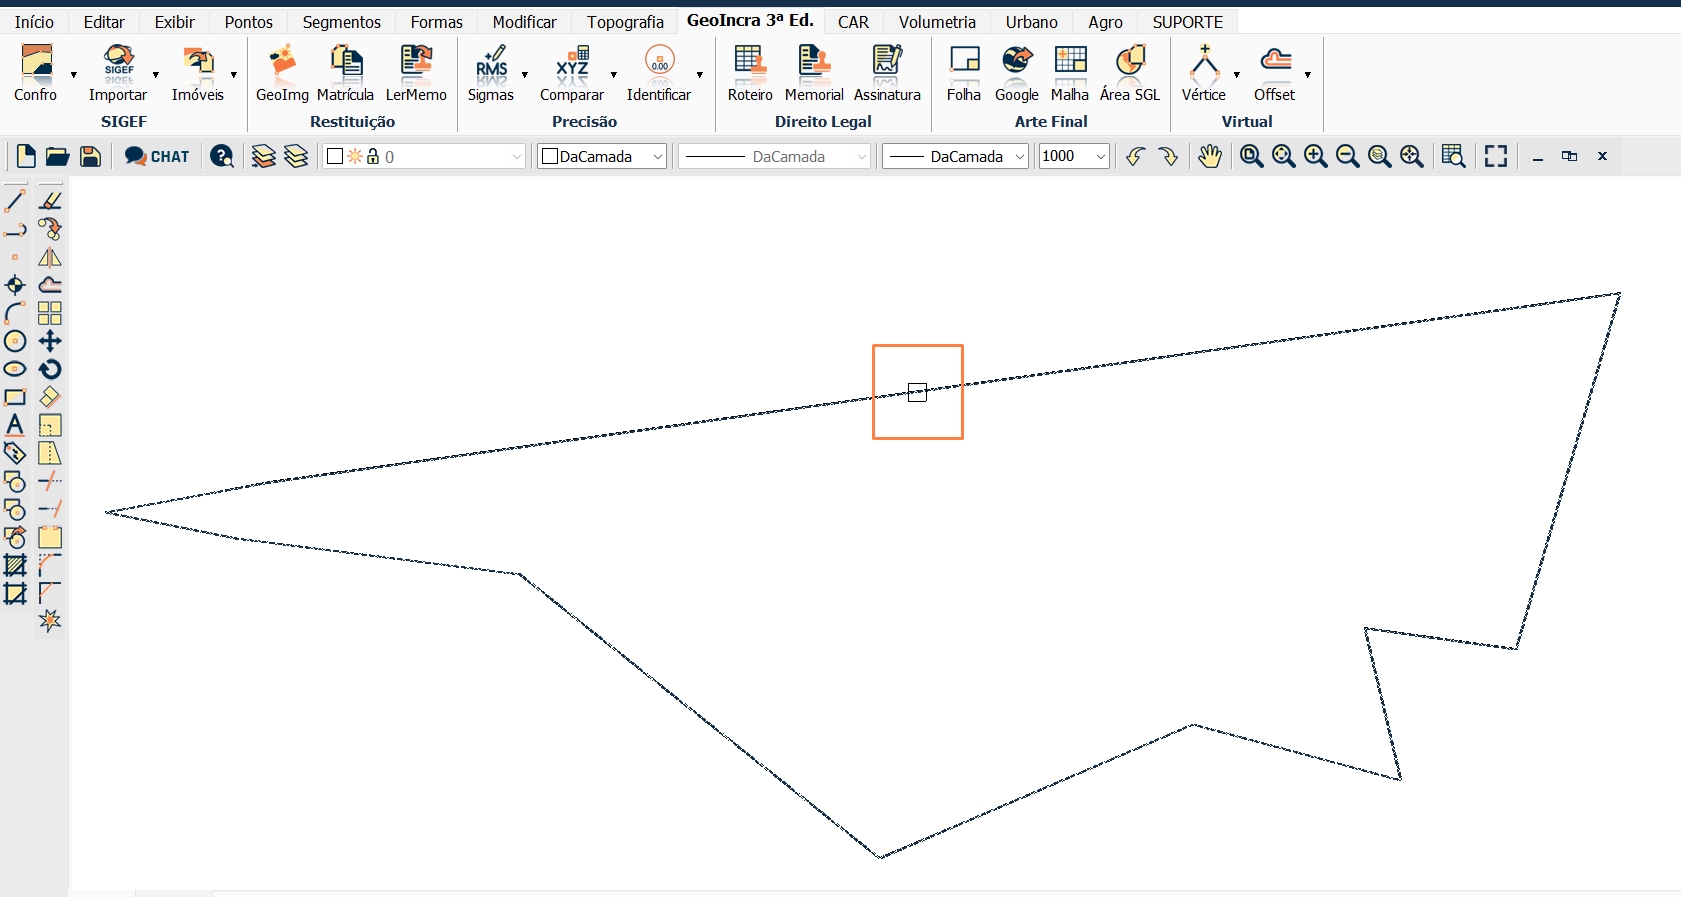This screenshot has height=897, width=1681.
Task: Click the Malha grid button
Action: click(x=1070, y=74)
